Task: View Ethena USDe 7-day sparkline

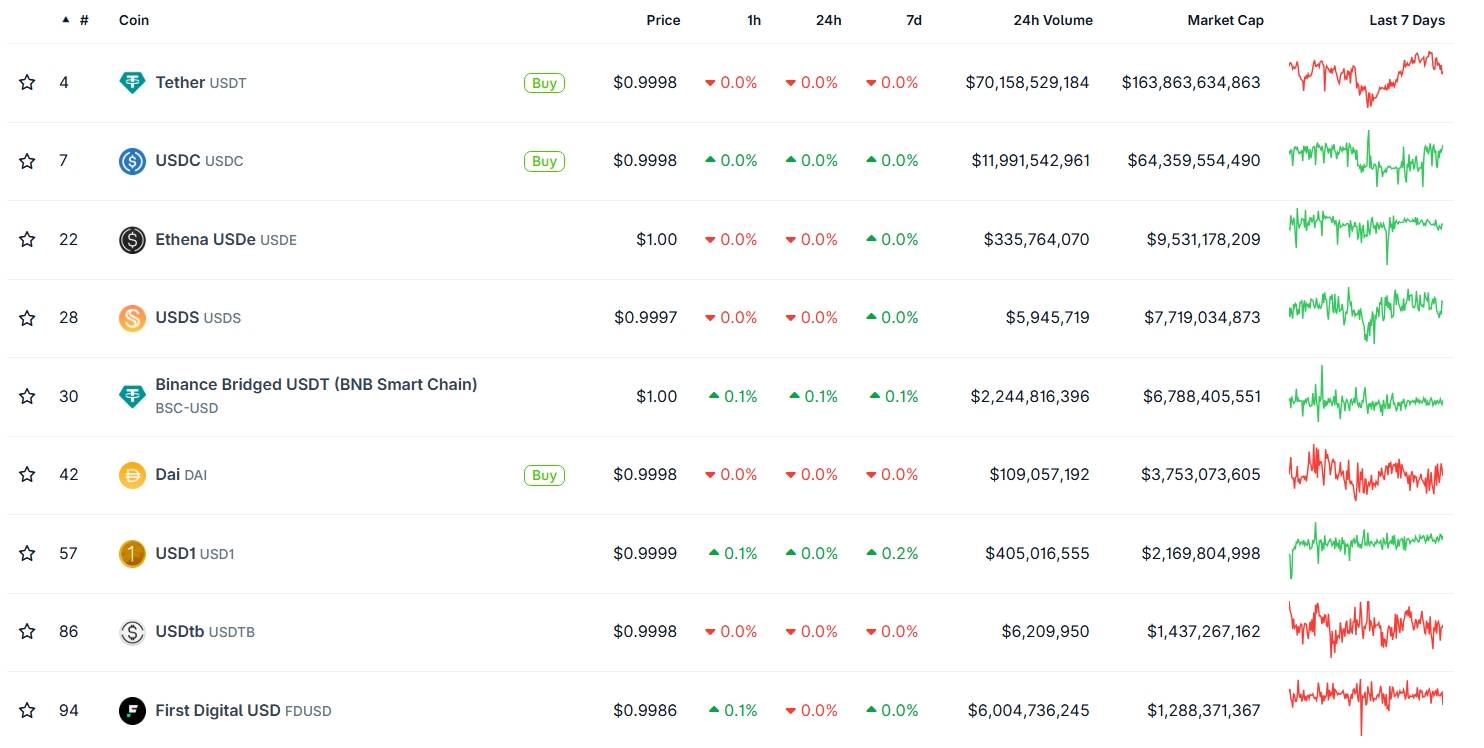Action: pyautogui.click(x=1366, y=236)
